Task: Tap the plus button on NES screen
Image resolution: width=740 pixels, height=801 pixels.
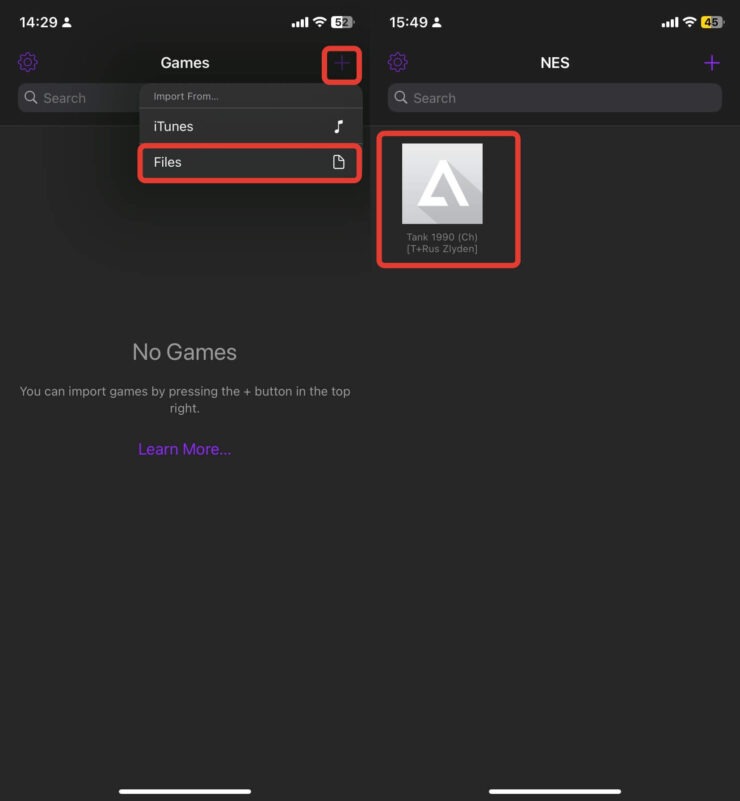Action: (x=712, y=63)
